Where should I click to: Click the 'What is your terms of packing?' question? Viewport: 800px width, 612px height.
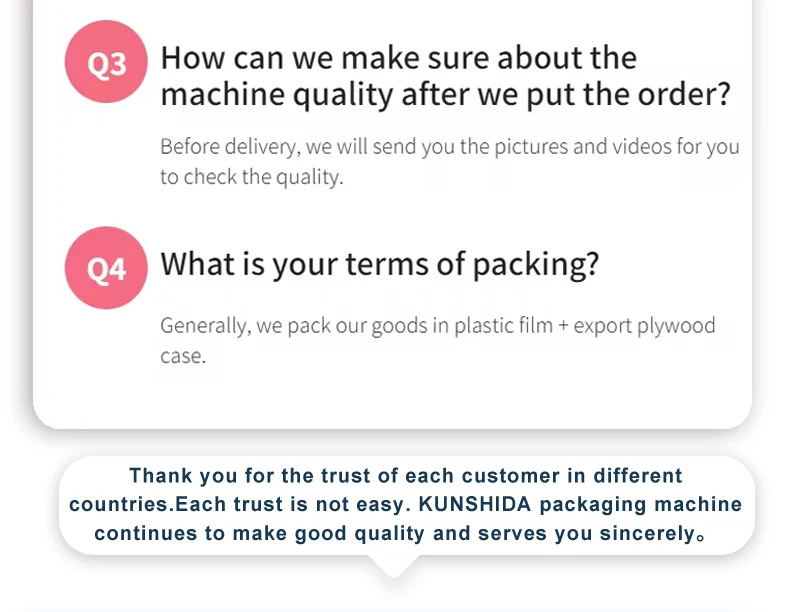tap(380, 265)
